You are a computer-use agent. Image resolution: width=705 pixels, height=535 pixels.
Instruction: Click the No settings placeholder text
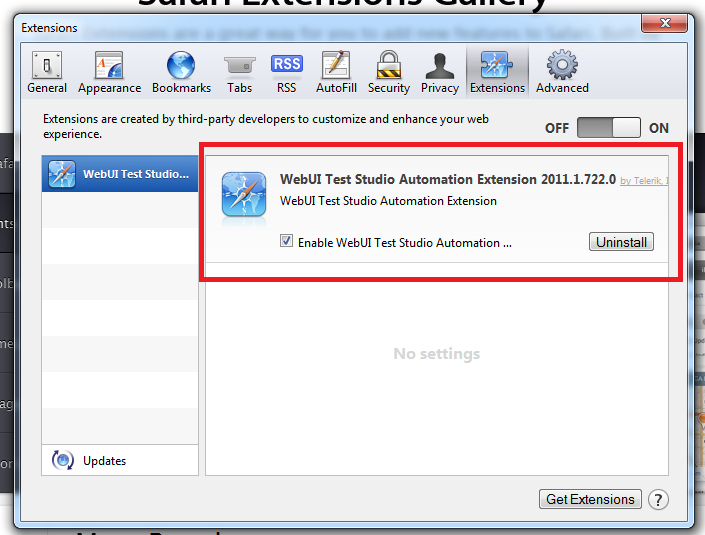click(437, 354)
